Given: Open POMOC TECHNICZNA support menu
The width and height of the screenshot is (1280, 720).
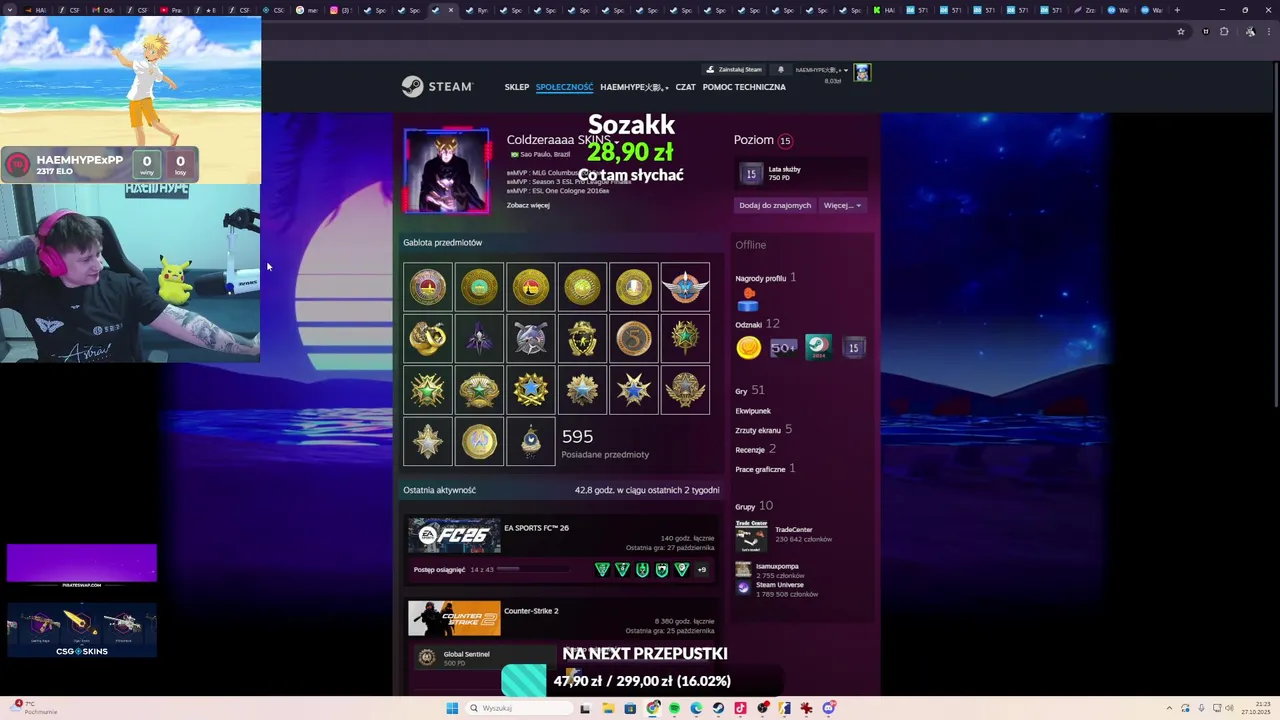Looking at the screenshot, I should pos(744,87).
